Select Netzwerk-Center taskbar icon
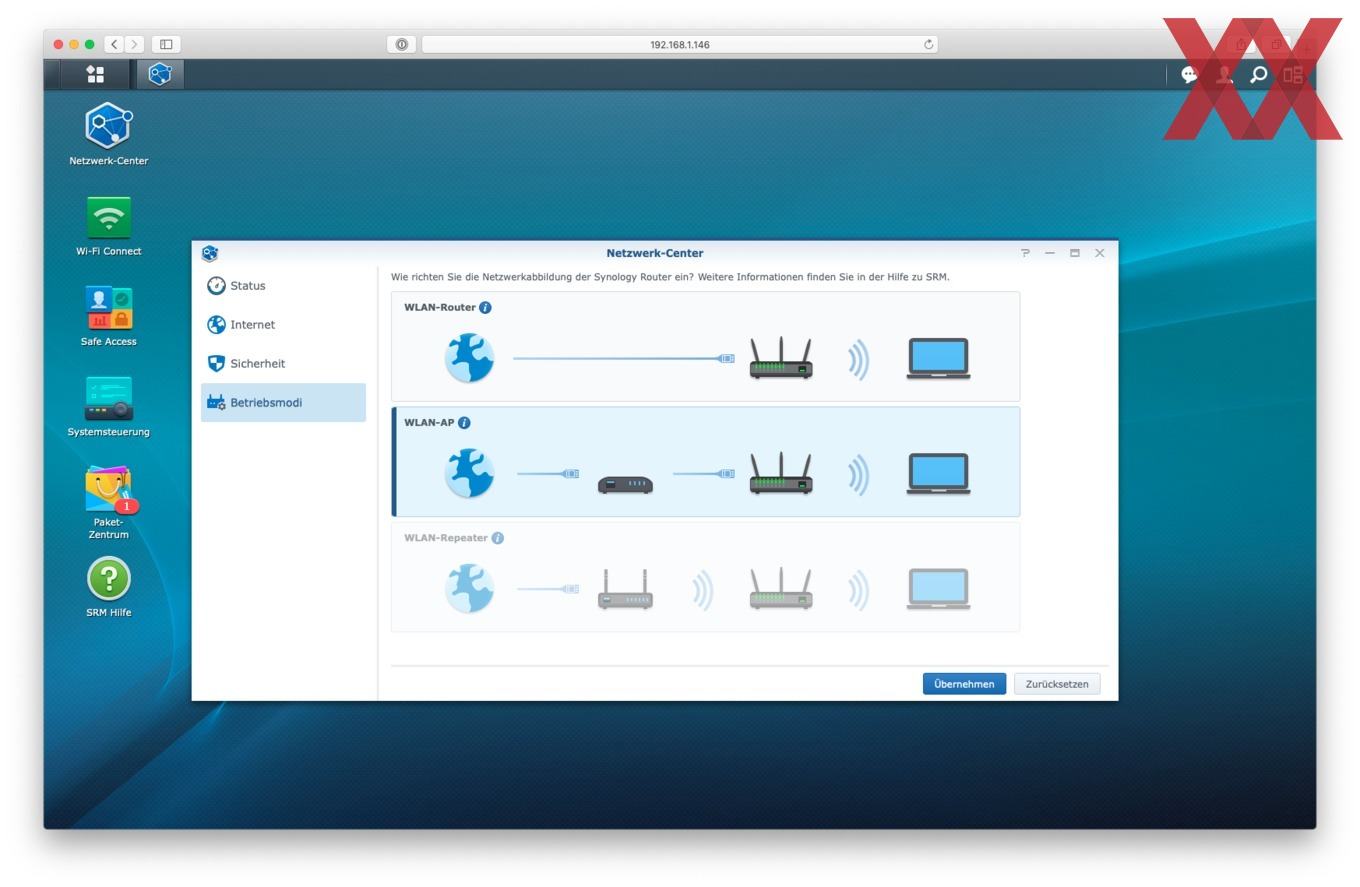This screenshot has height=887, width=1360. (x=160, y=74)
